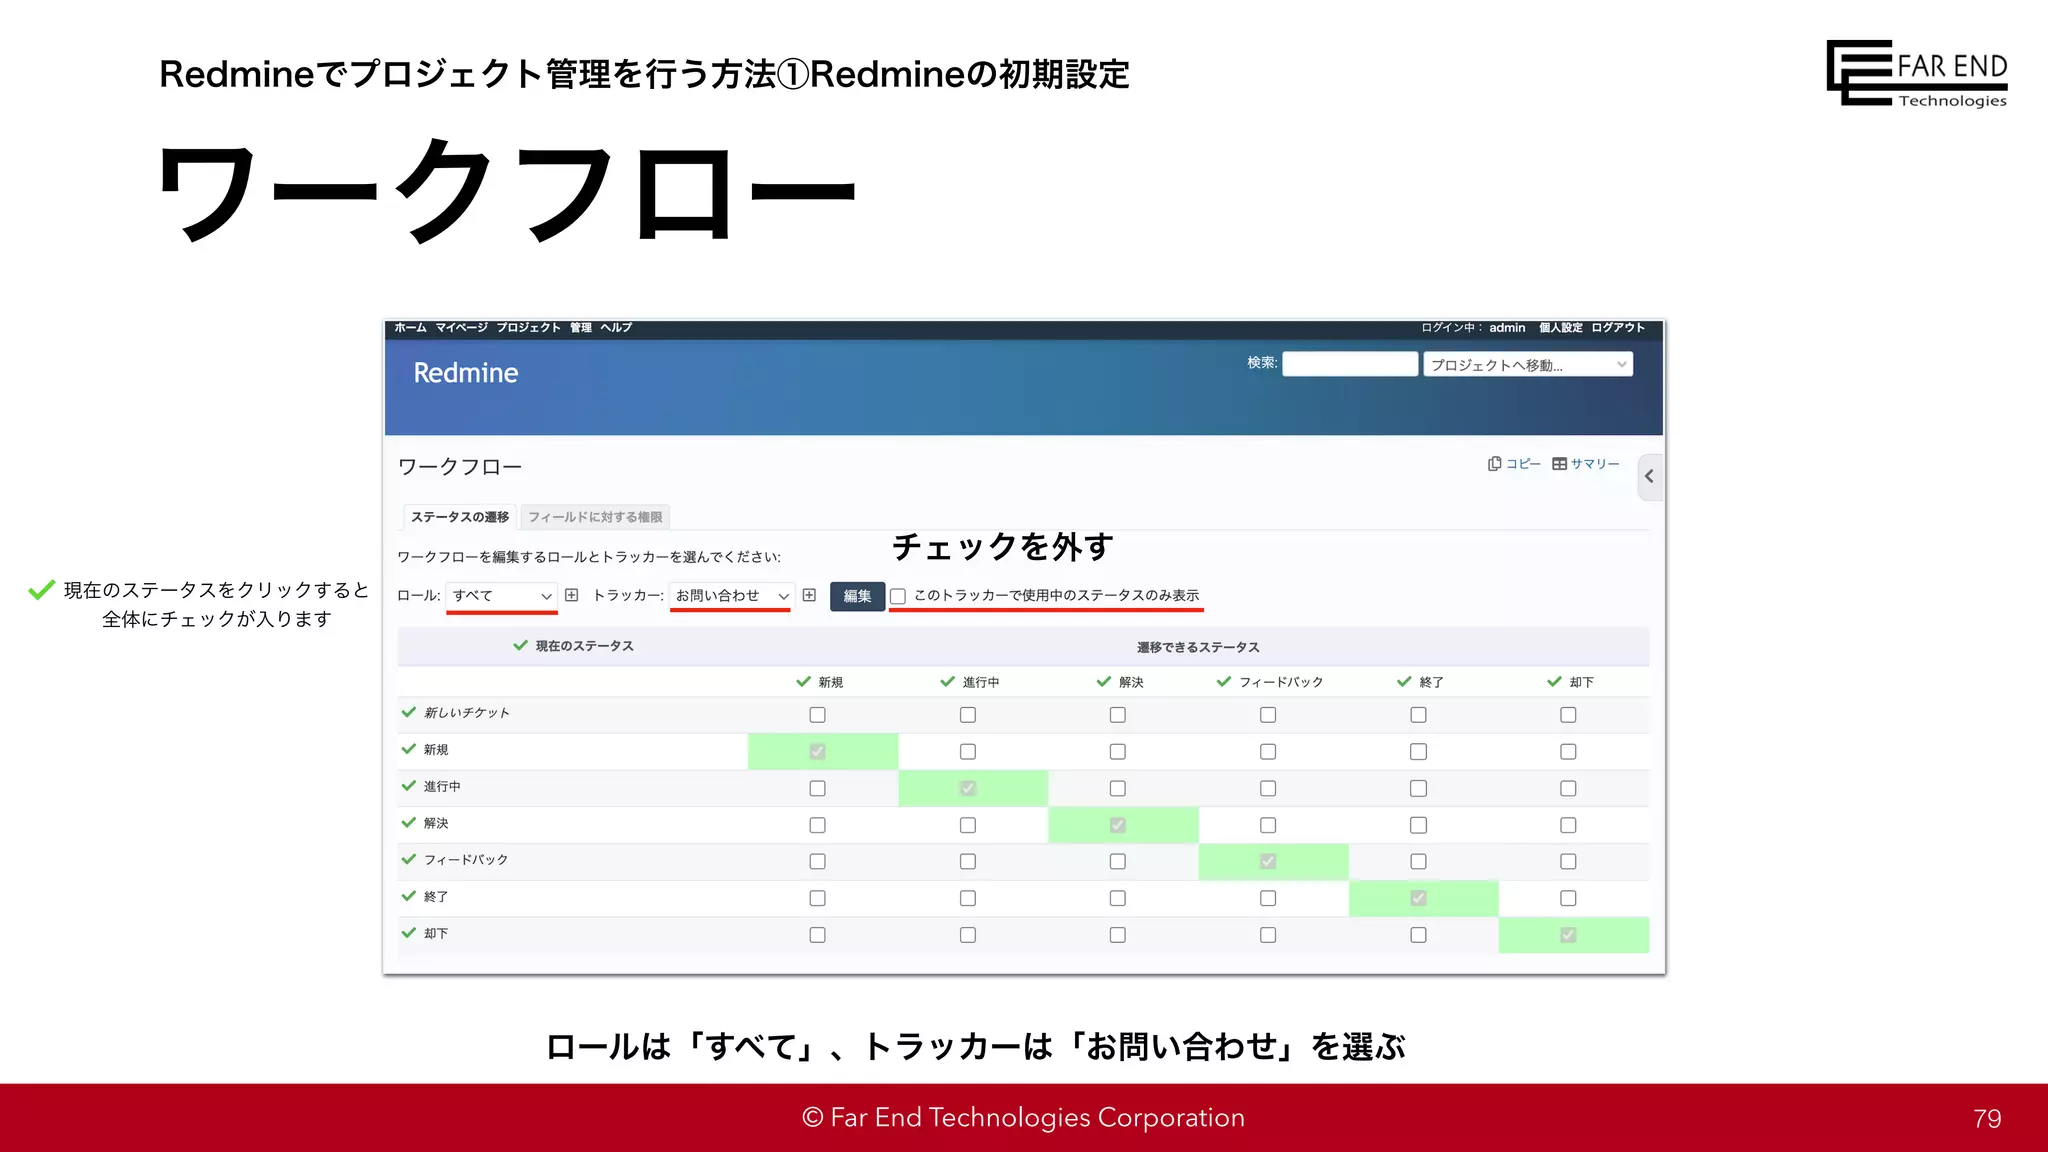Open the トラッカー dropdown showing お問い合わせ
The height and width of the screenshot is (1152, 2048).
(x=732, y=596)
